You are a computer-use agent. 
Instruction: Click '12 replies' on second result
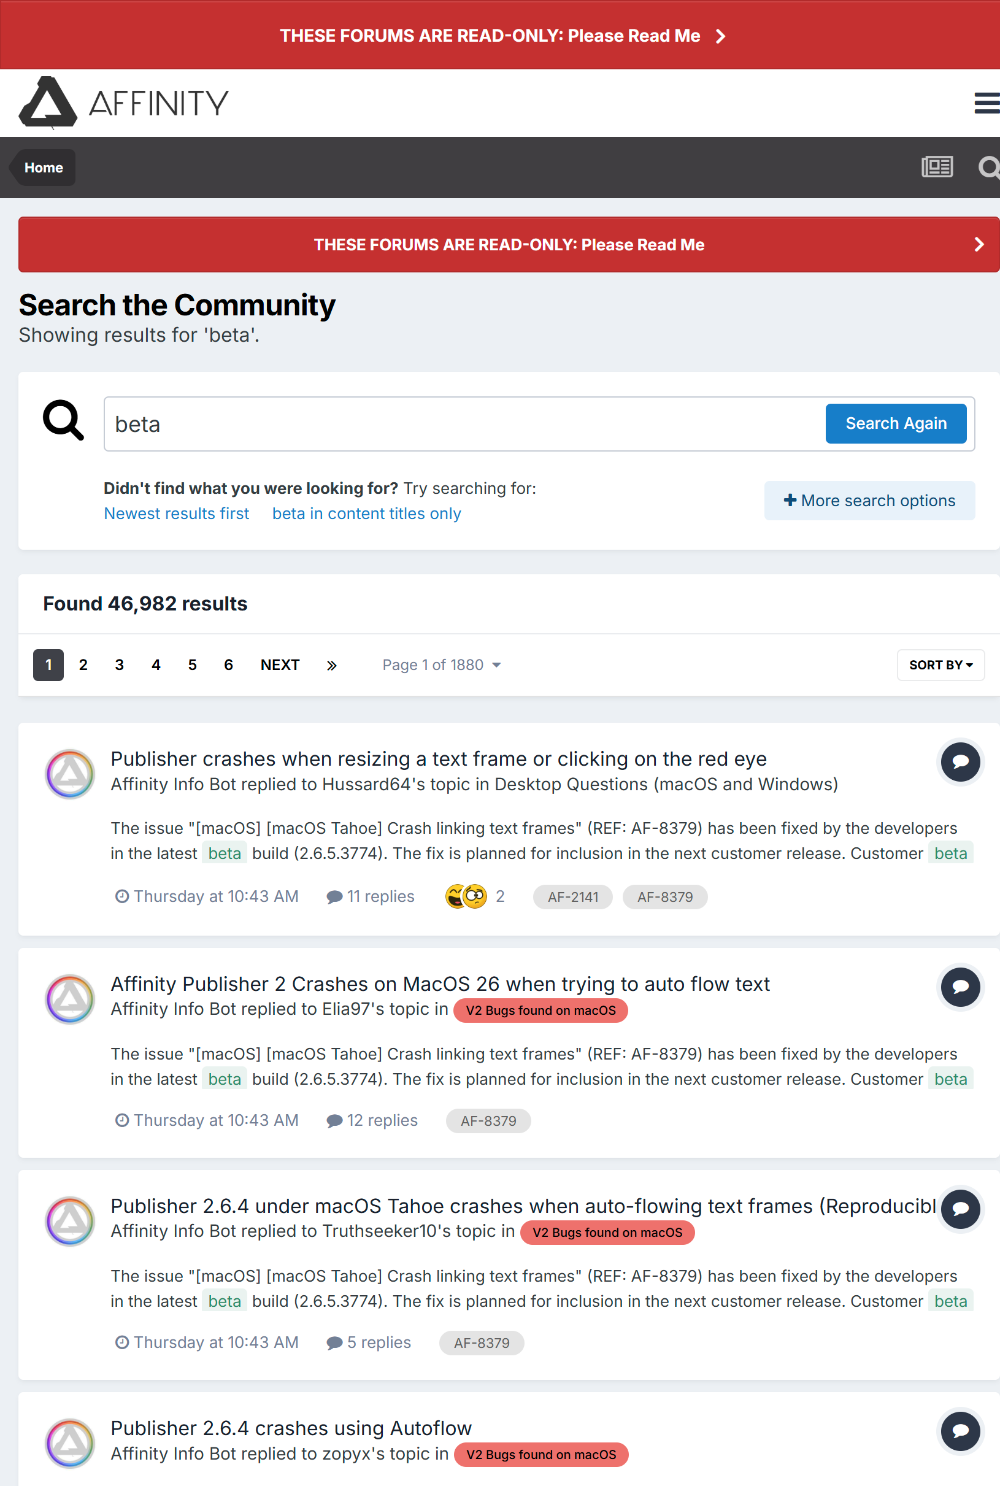click(x=372, y=1120)
